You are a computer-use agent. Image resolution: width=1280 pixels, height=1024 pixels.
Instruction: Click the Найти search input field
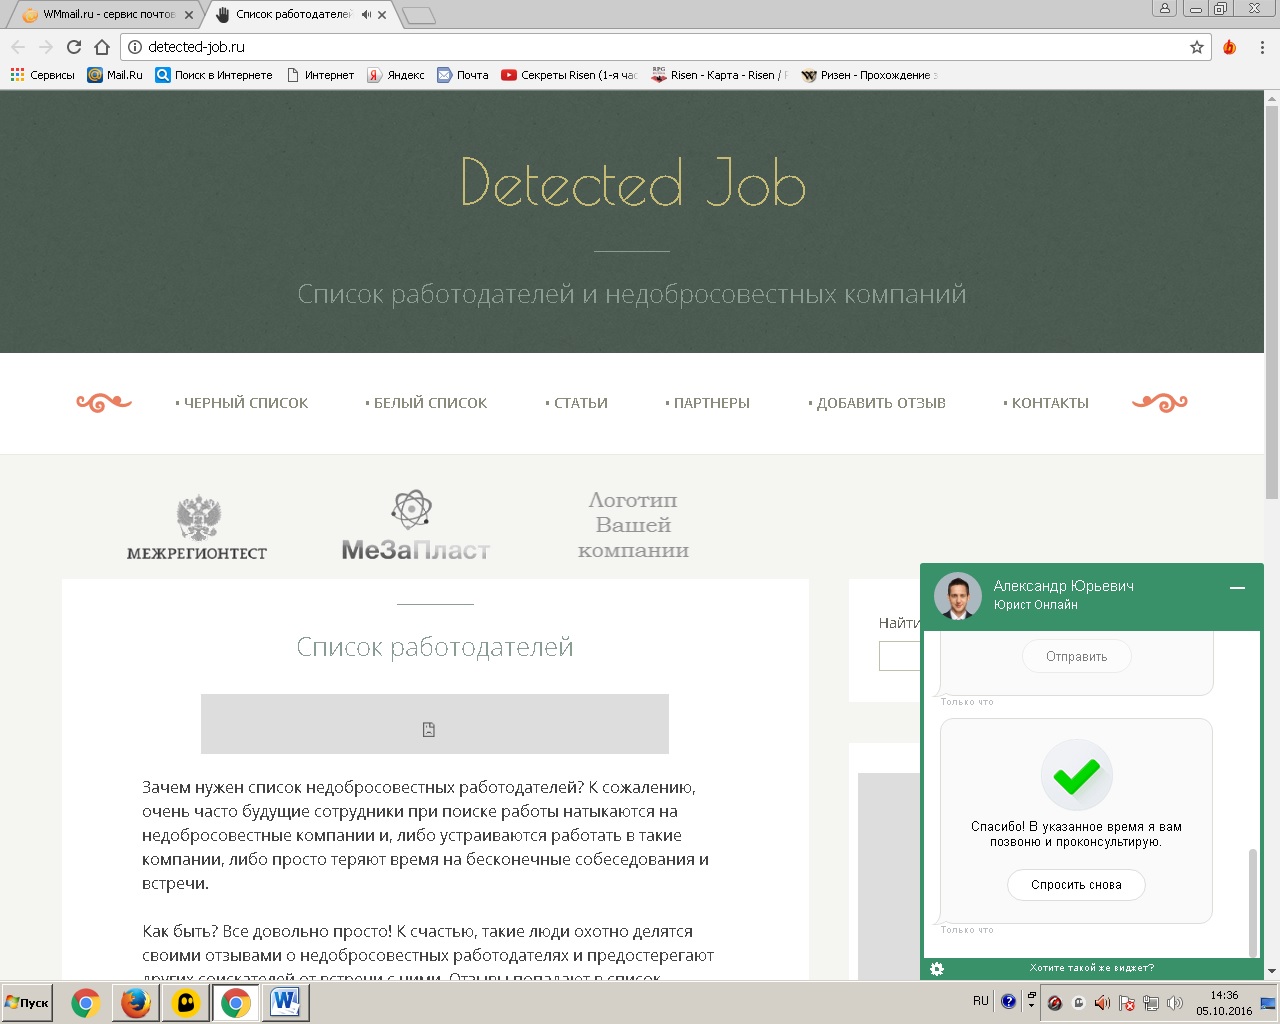click(899, 656)
